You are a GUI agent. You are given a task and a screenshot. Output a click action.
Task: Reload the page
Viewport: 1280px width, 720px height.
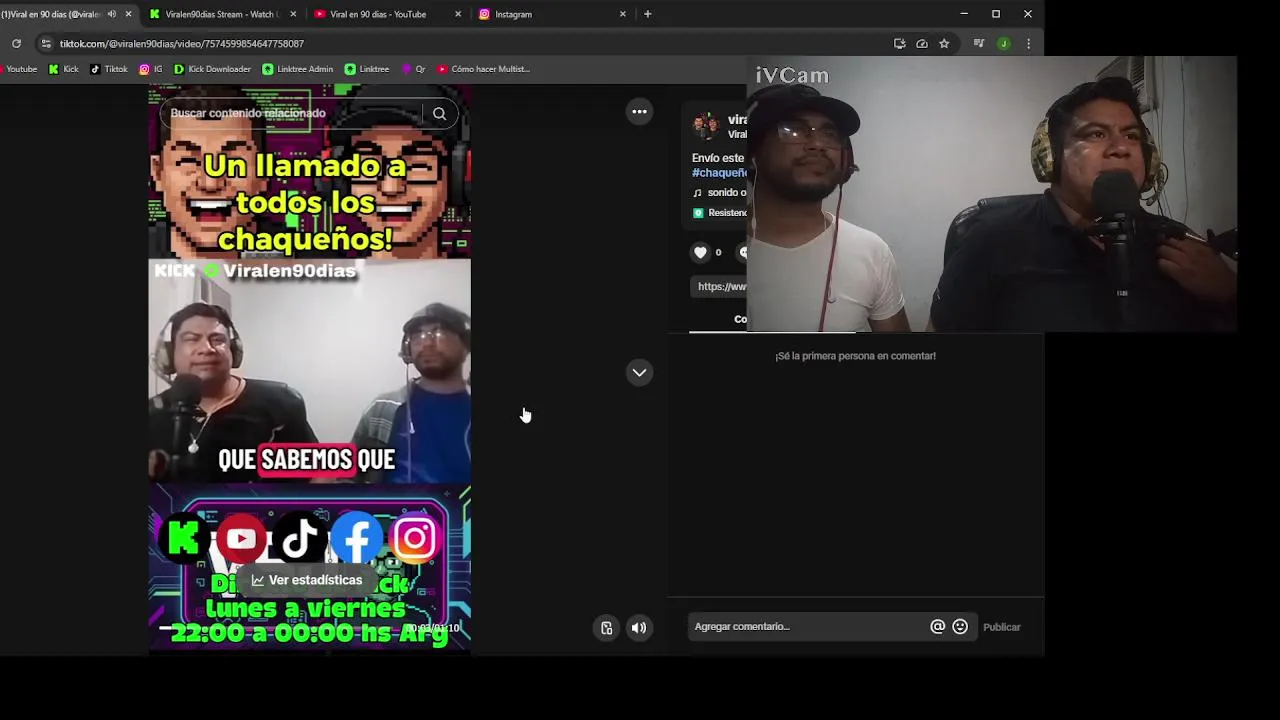point(16,44)
